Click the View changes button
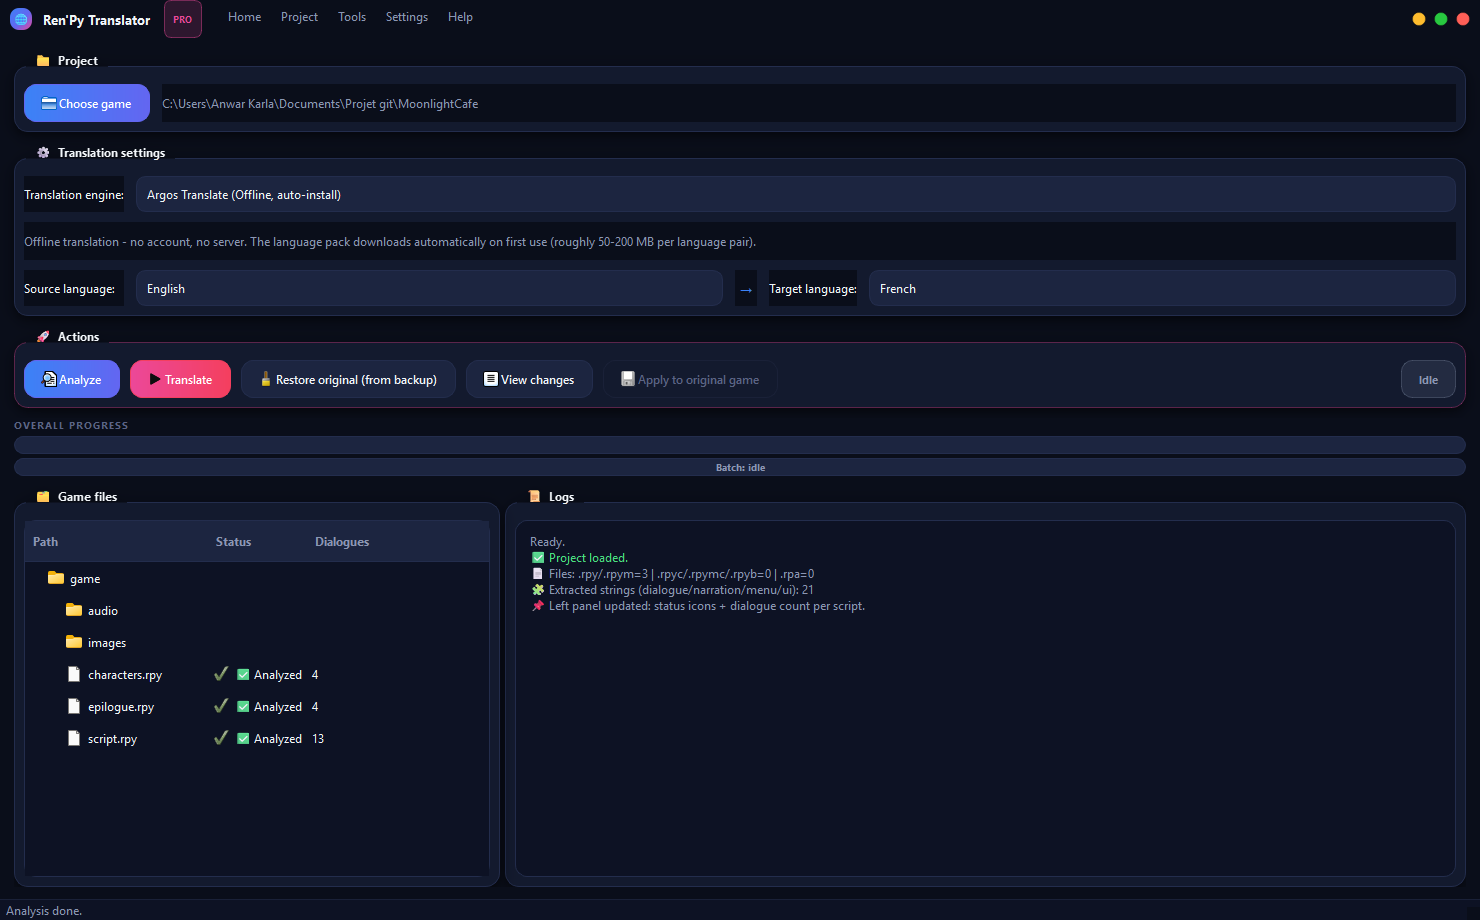The width and height of the screenshot is (1480, 920). click(x=529, y=379)
